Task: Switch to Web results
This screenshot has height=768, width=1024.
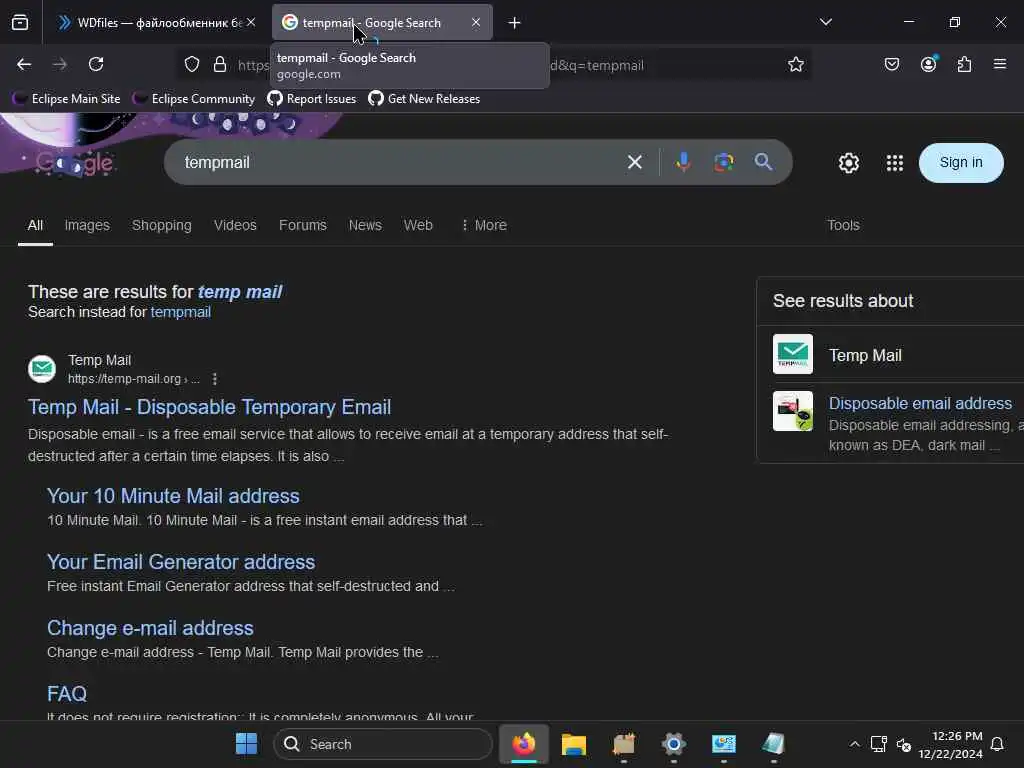Action: click(418, 225)
